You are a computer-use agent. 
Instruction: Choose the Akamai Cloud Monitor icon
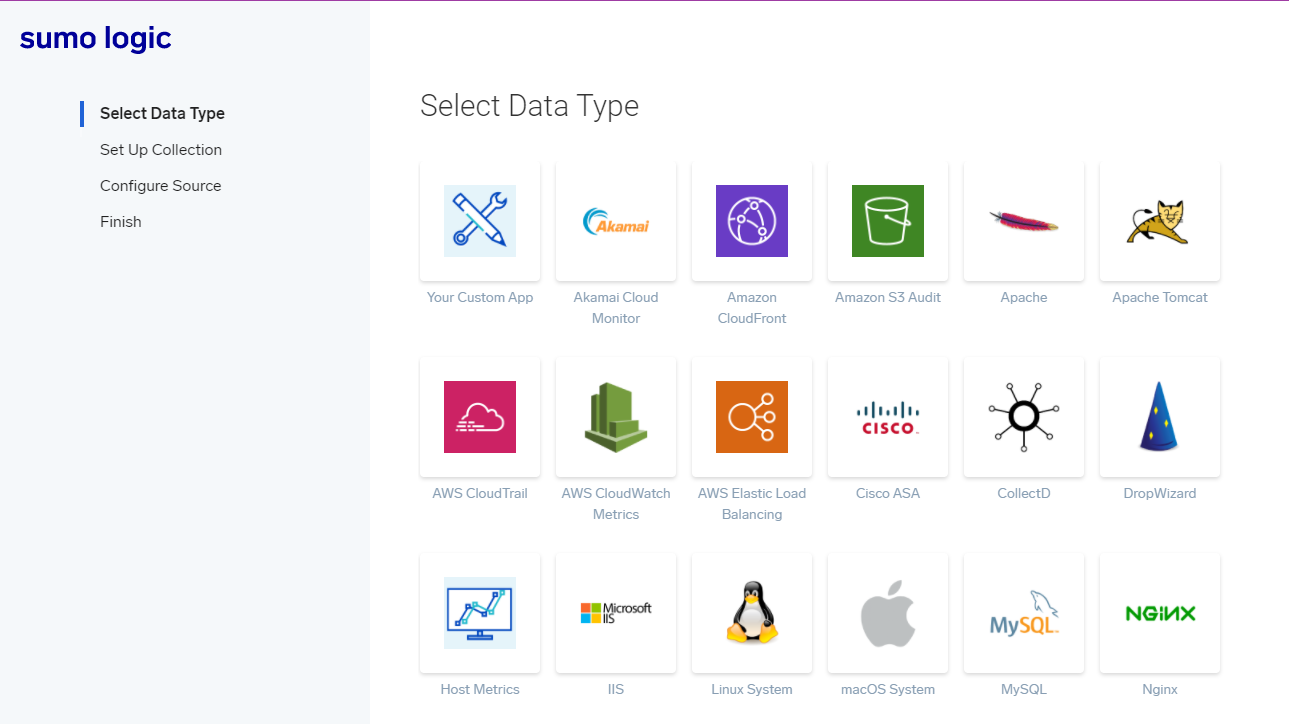click(616, 221)
